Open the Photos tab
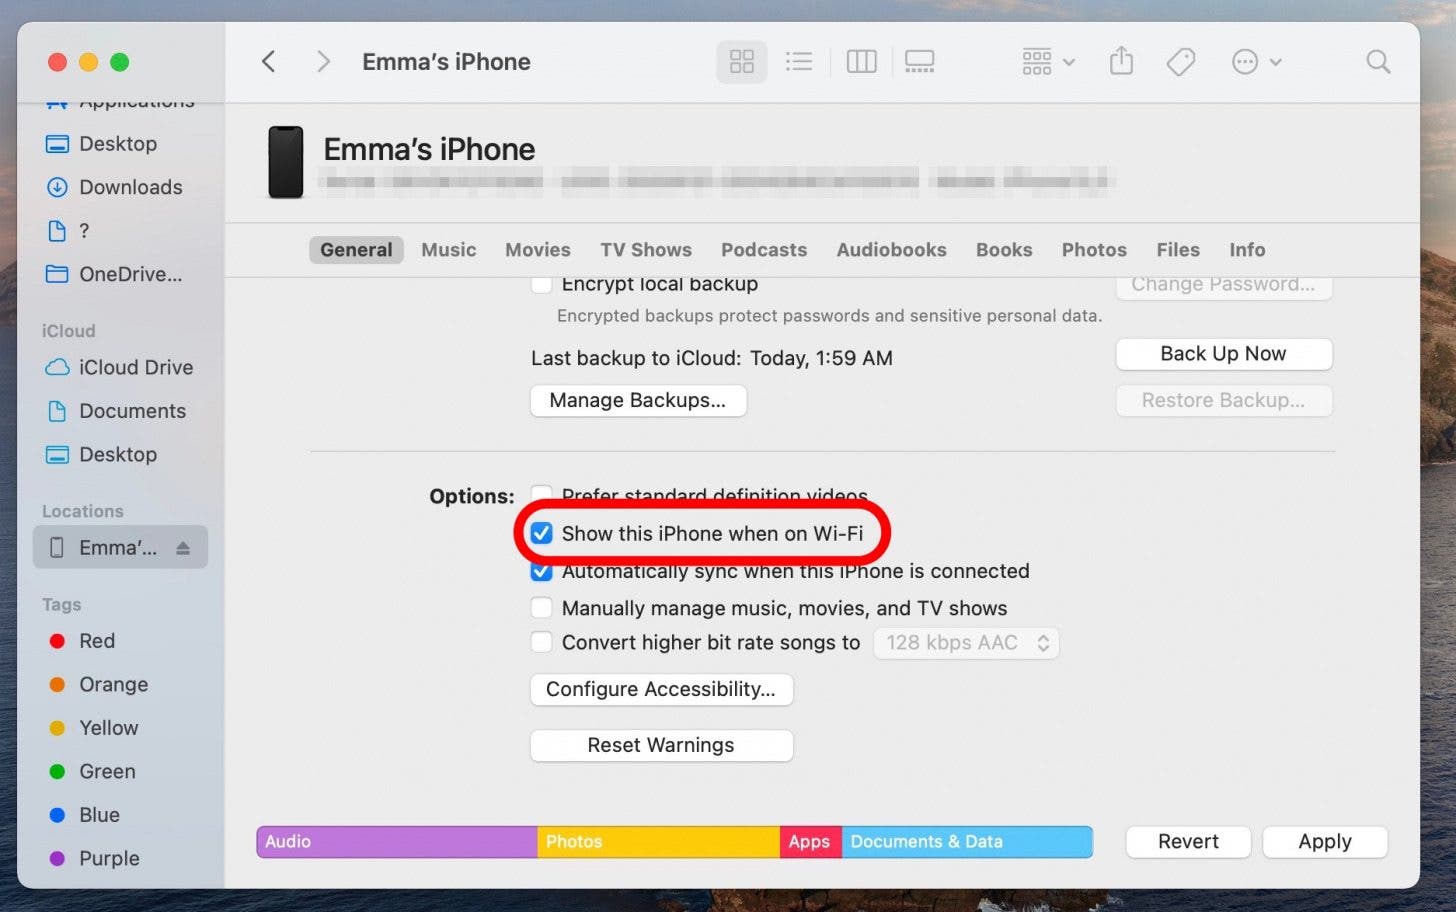 (1093, 250)
